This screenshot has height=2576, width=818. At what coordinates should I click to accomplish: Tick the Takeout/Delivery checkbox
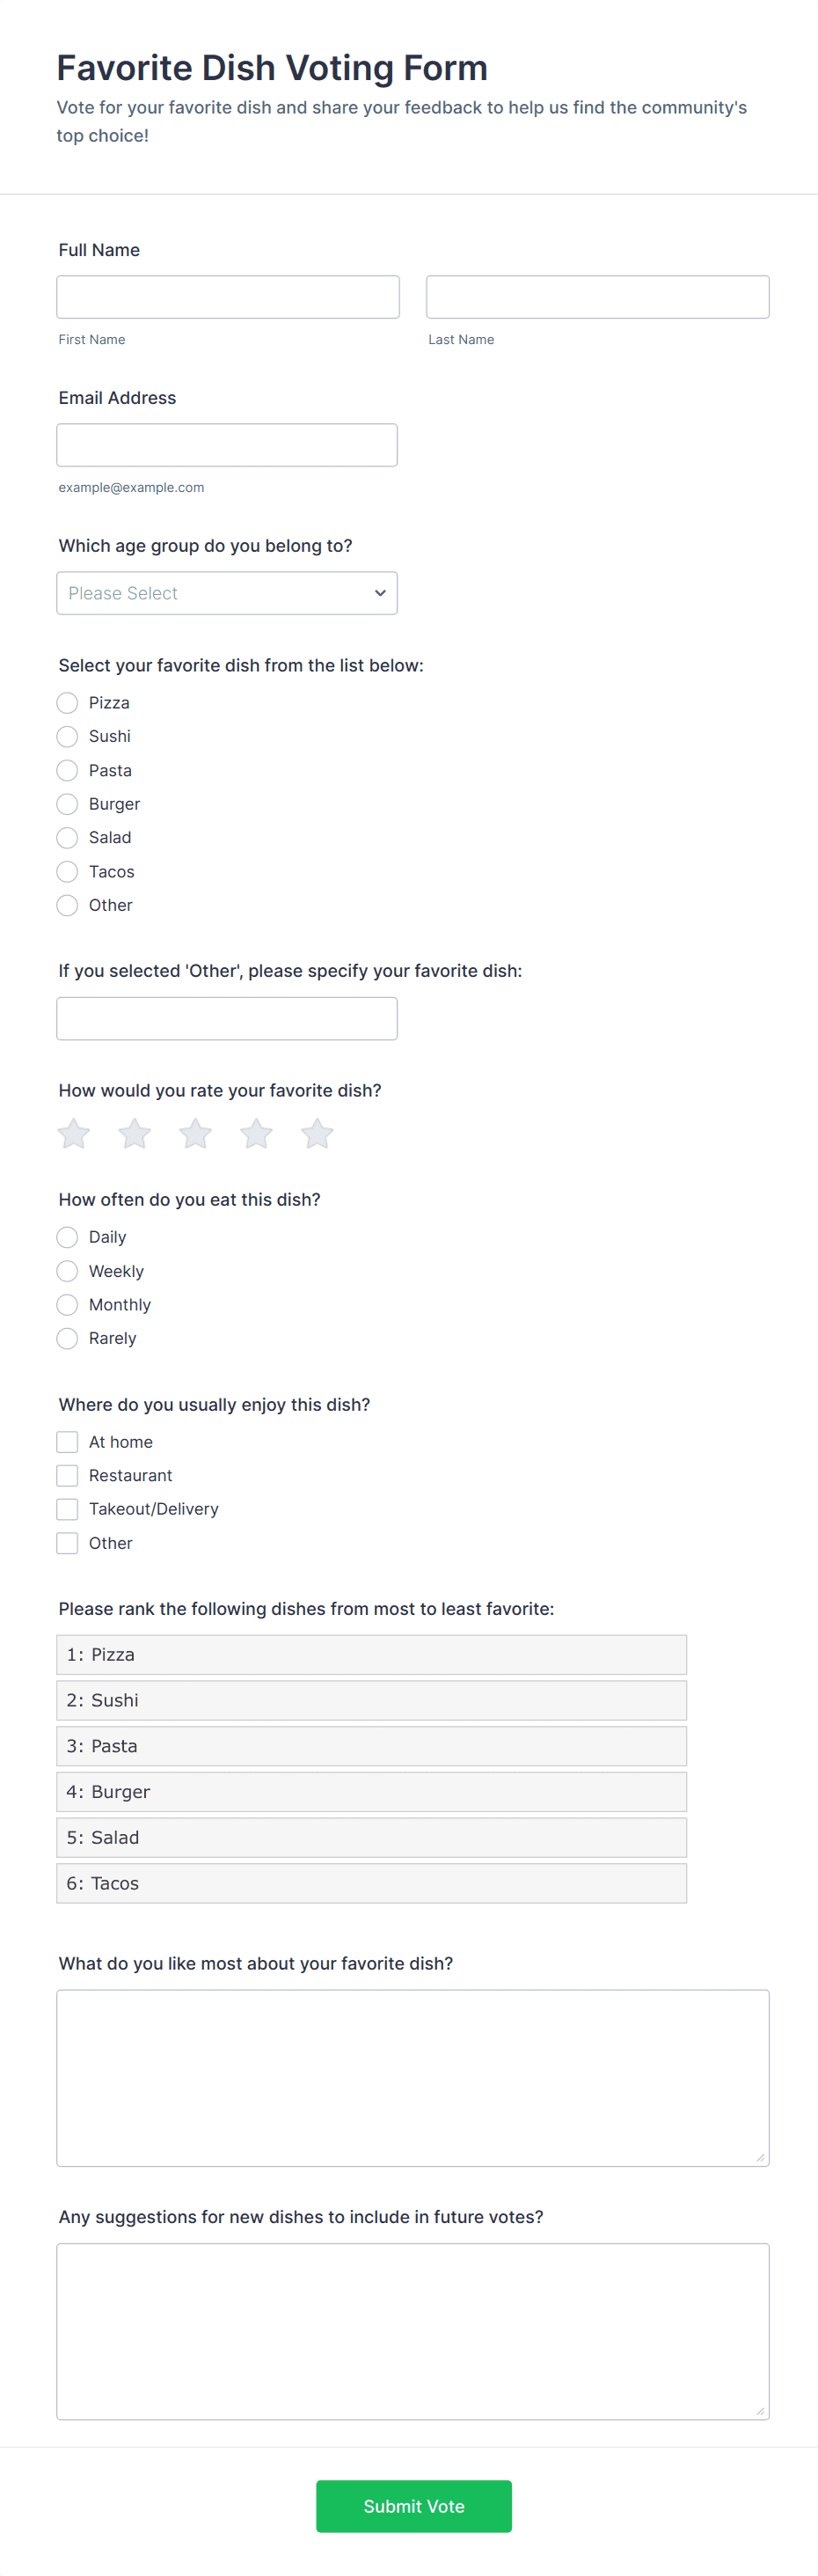click(68, 1509)
